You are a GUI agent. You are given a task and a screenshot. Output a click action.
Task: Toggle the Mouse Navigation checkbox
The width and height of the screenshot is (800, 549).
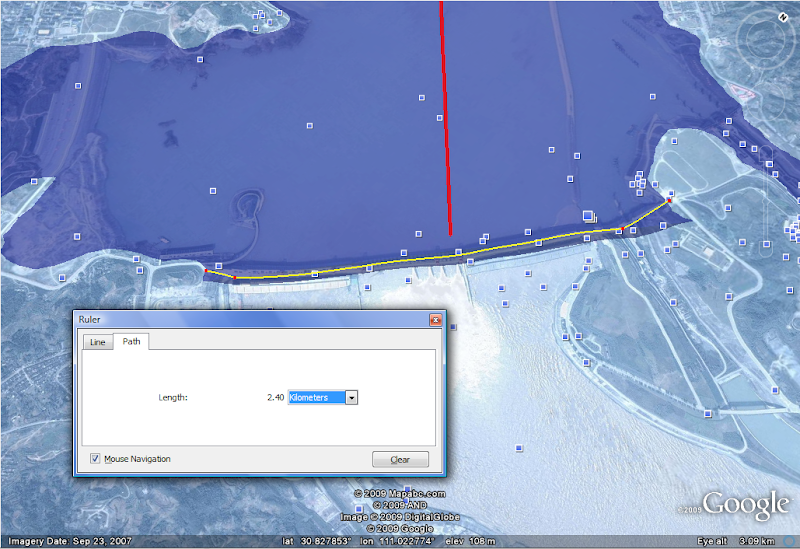point(95,459)
